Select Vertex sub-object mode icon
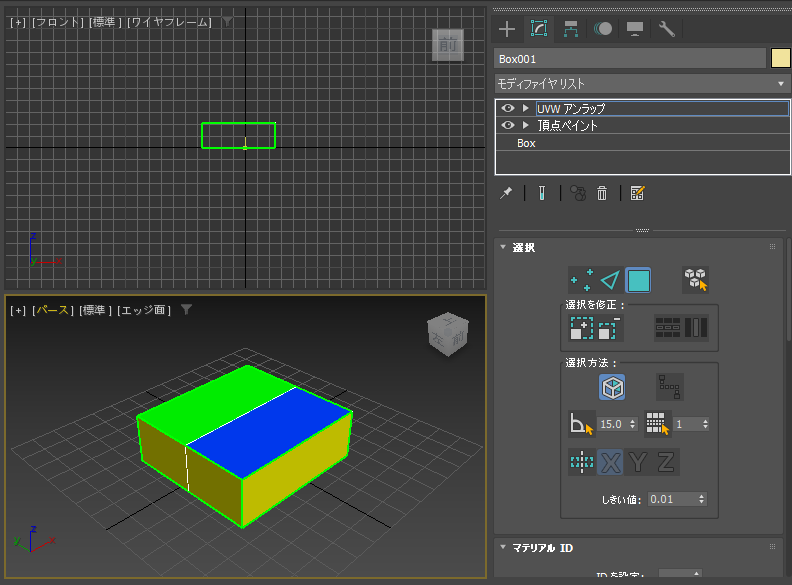792x585 pixels. point(581,280)
